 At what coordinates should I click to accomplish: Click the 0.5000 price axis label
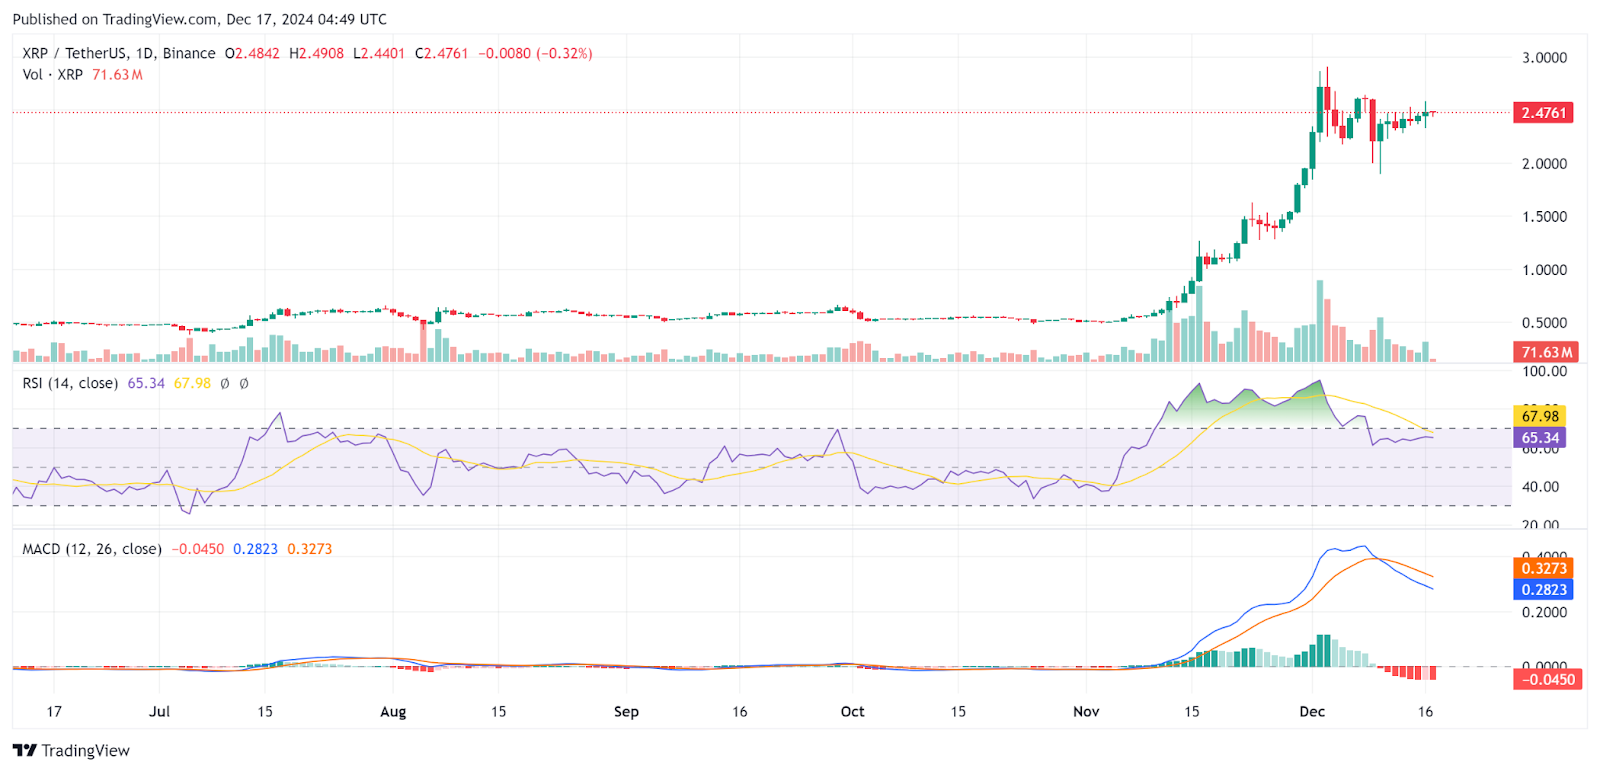[1544, 323]
